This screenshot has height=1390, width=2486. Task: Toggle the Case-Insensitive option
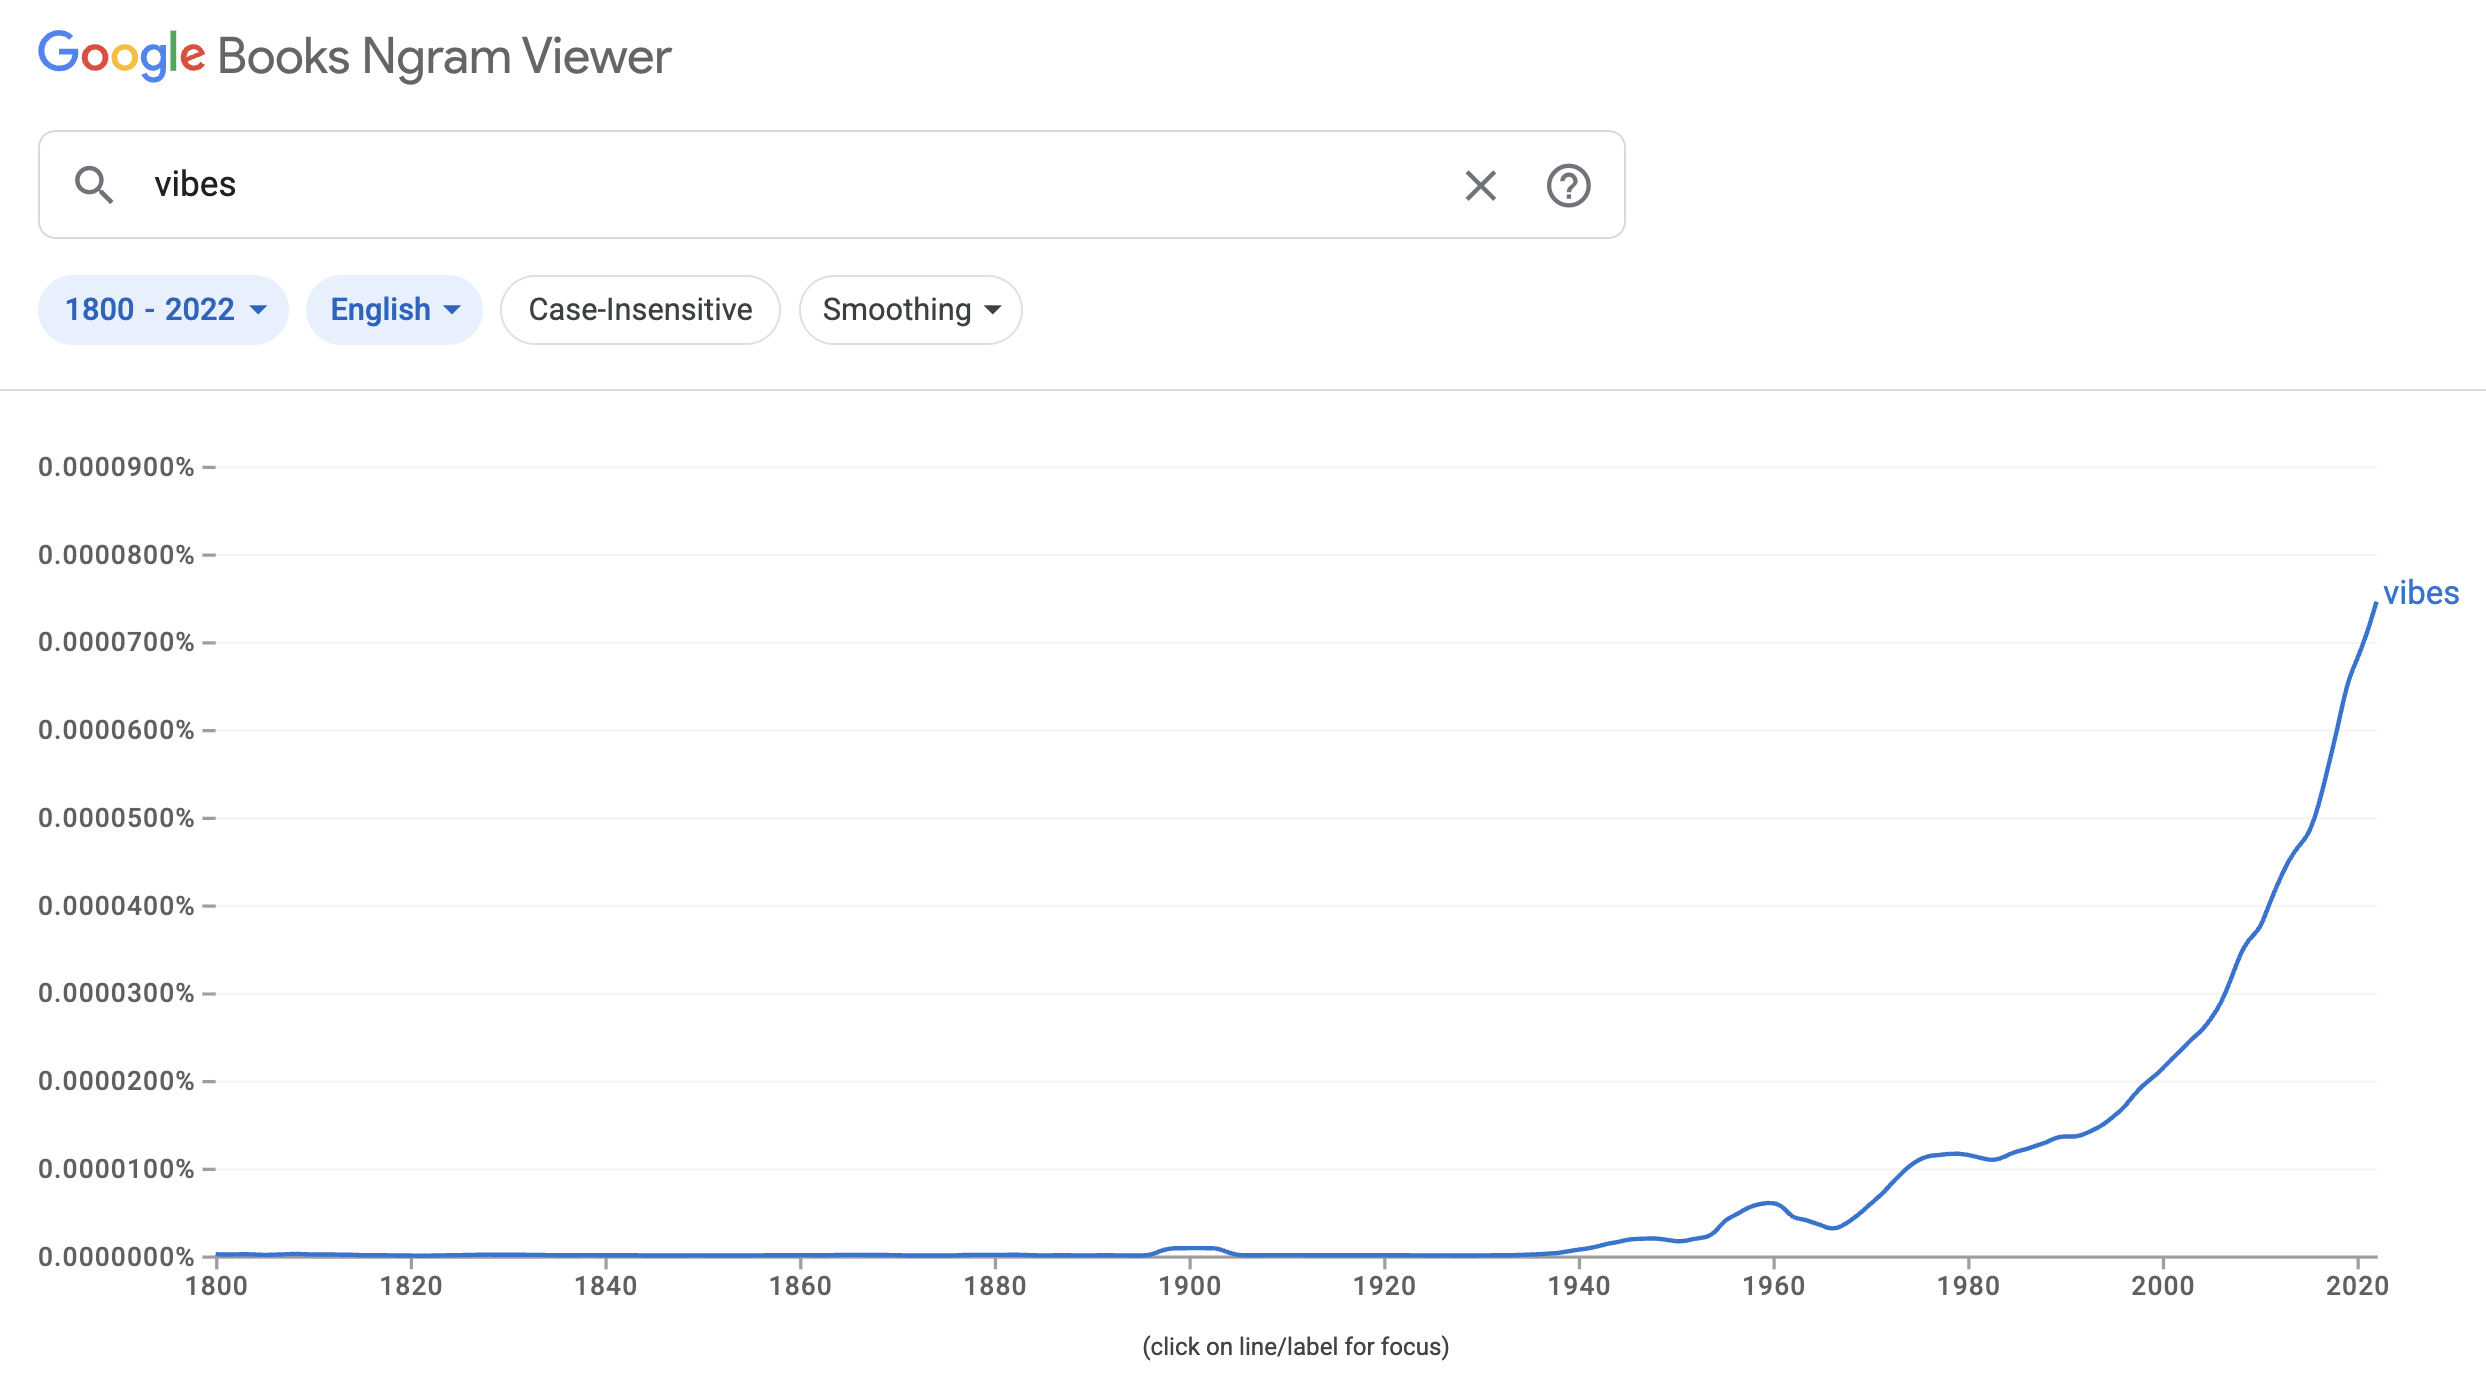[640, 310]
